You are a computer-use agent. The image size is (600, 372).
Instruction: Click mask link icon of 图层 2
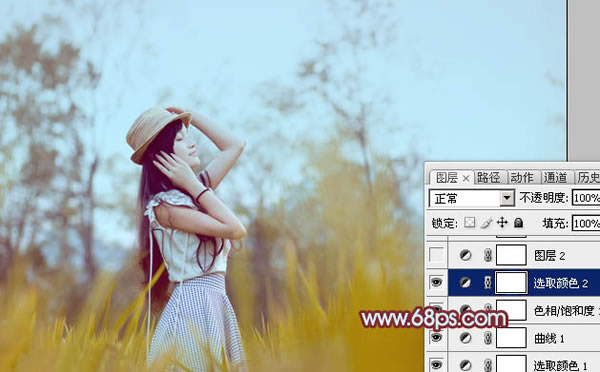coord(488,255)
